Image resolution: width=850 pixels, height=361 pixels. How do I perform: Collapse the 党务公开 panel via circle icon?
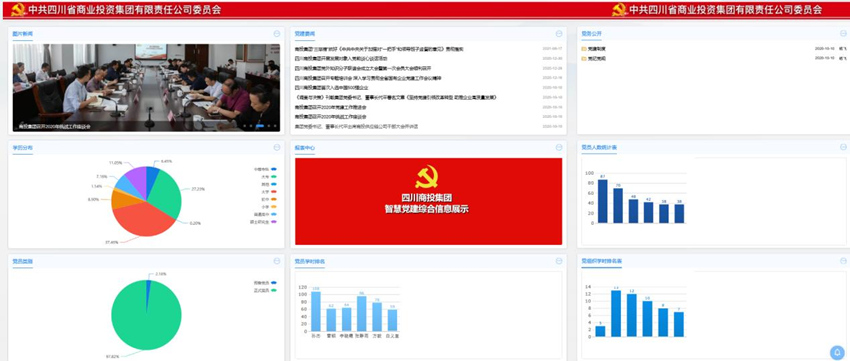coord(843,34)
